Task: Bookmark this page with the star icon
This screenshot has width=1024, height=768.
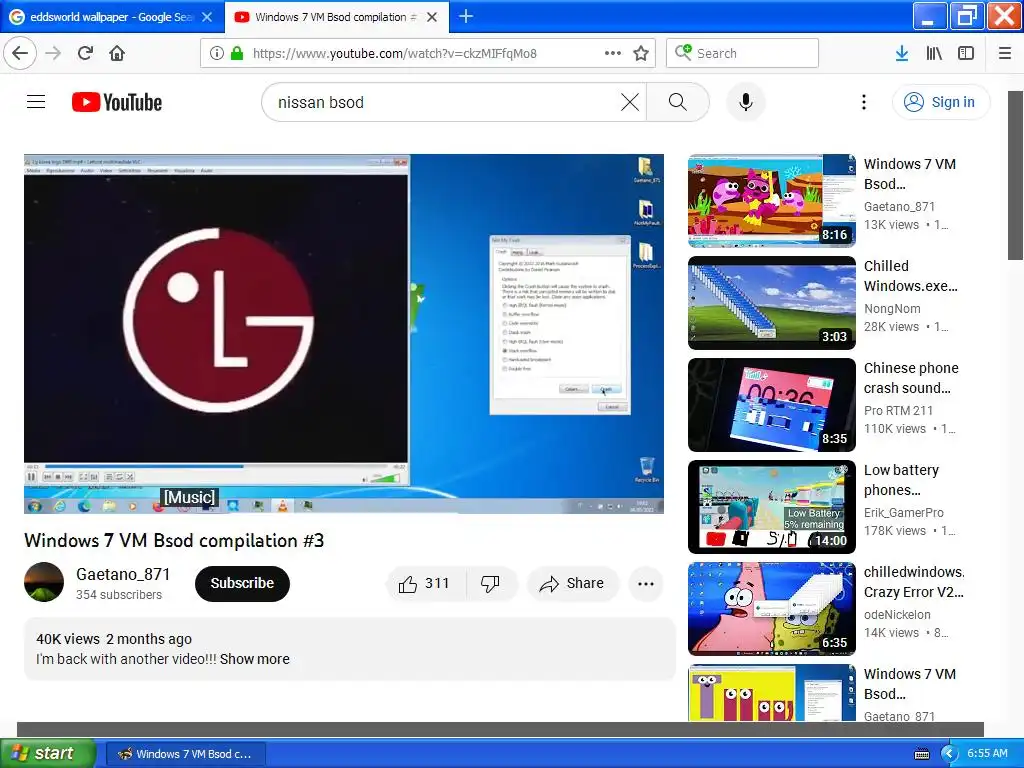Action: (641, 53)
